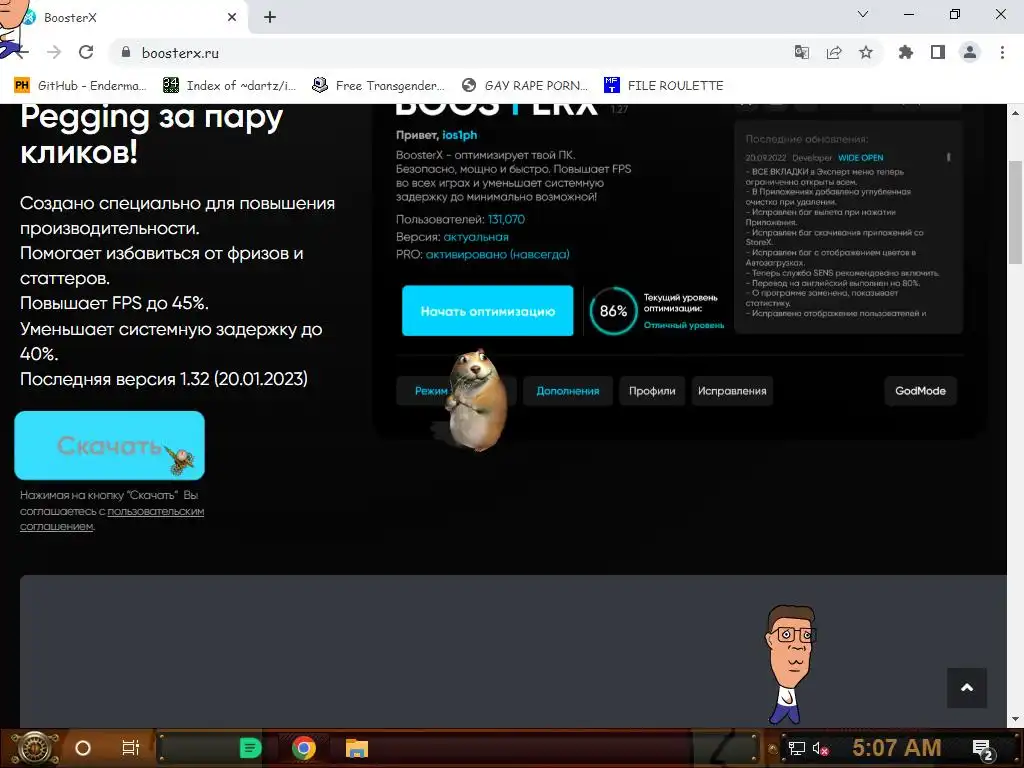Screen dimensions: 1024x768
Task: Select the Профили tab
Action: pyautogui.click(x=652, y=391)
